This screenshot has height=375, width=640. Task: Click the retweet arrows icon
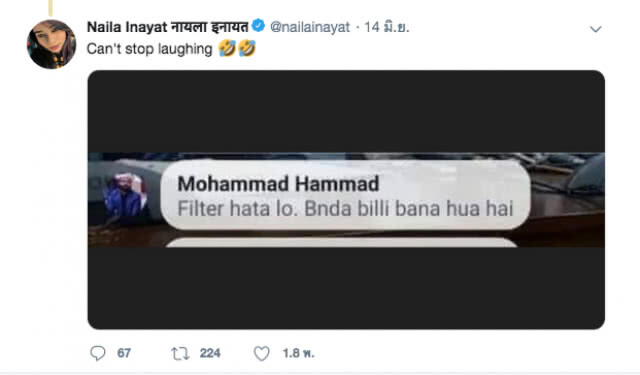pos(180,353)
